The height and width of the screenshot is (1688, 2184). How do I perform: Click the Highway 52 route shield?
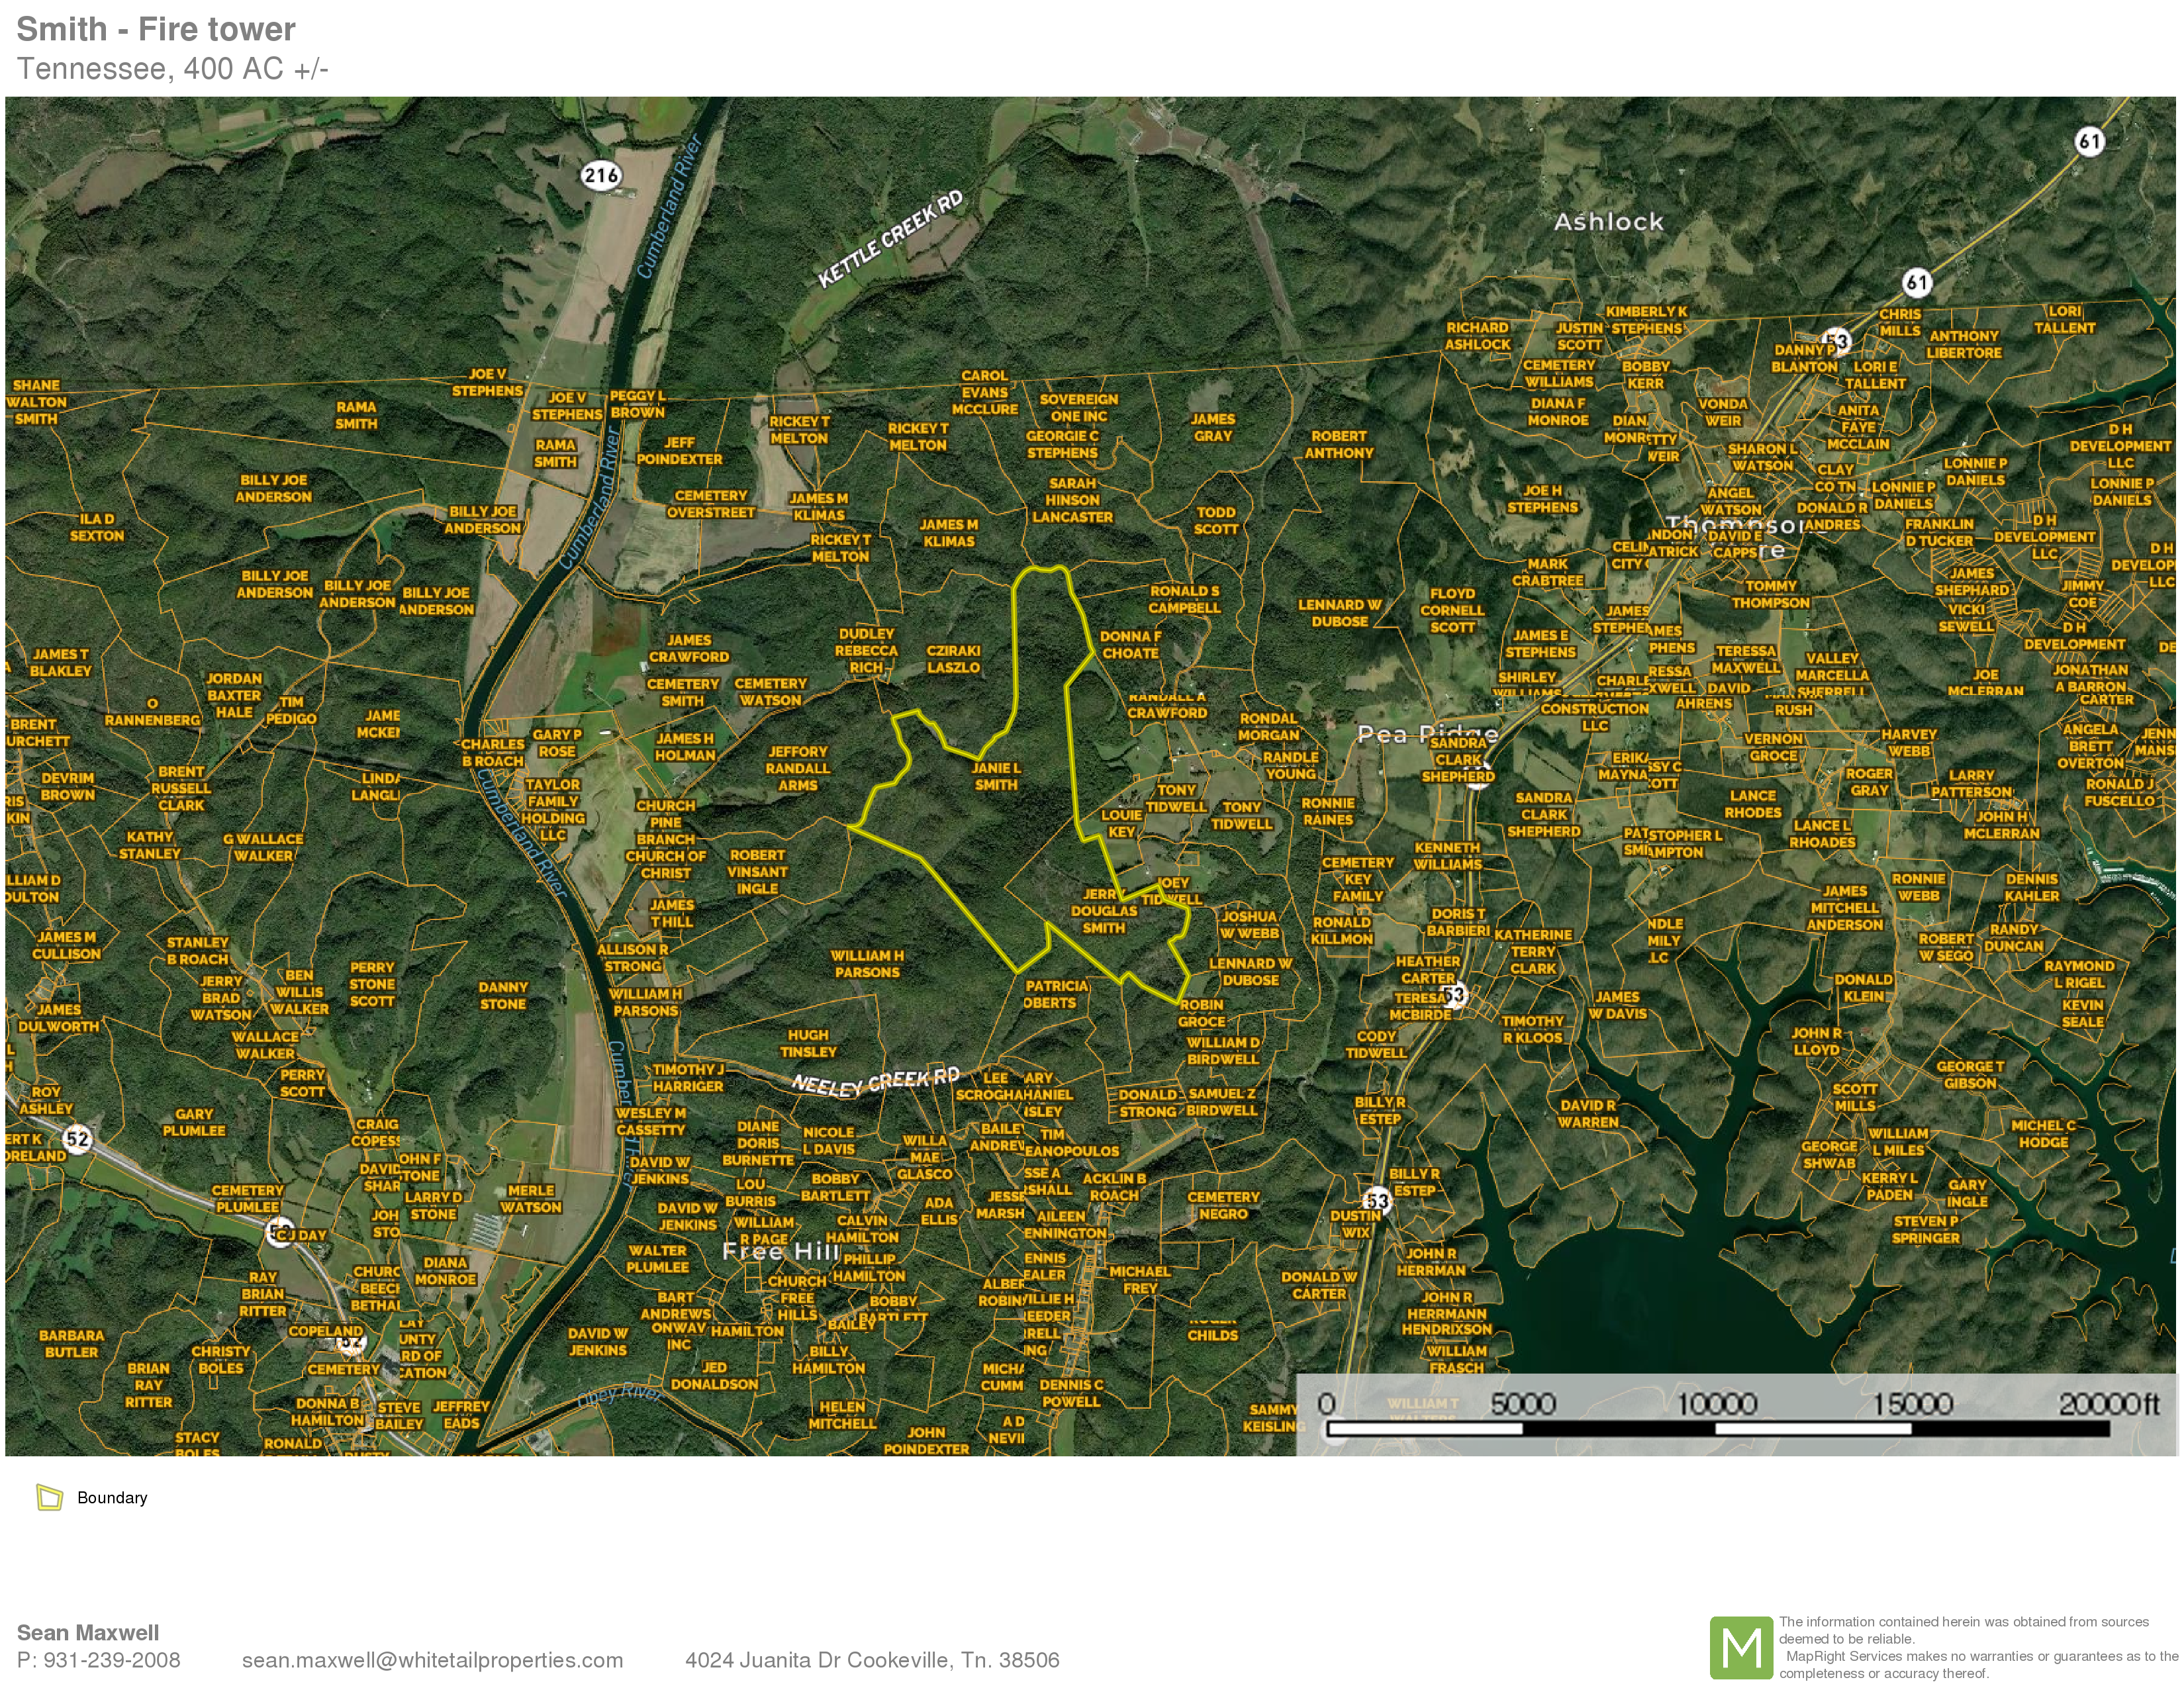tap(77, 1138)
